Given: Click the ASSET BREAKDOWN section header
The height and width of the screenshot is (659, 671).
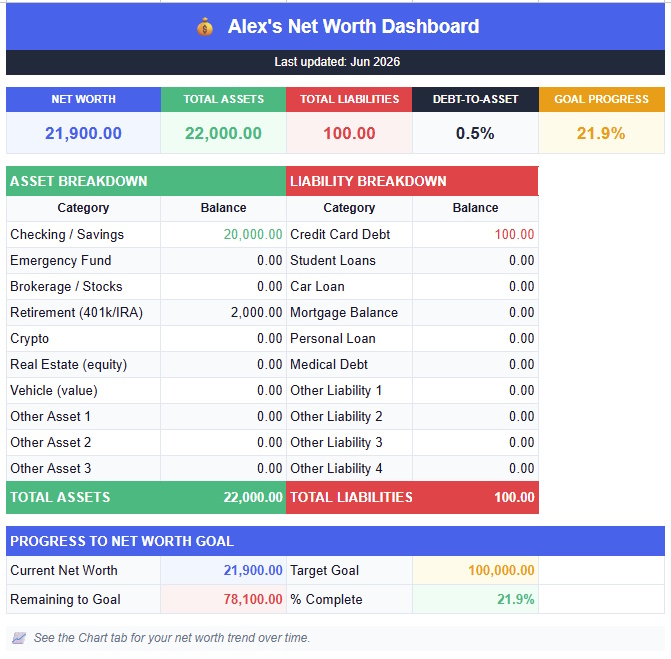Looking at the screenshot, I should coord(146,181).
